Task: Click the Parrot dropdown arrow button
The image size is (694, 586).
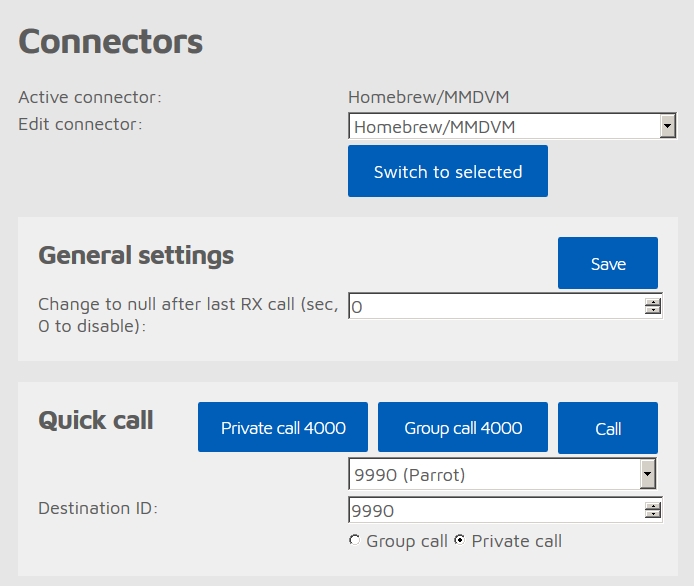Action: point(648,474)
